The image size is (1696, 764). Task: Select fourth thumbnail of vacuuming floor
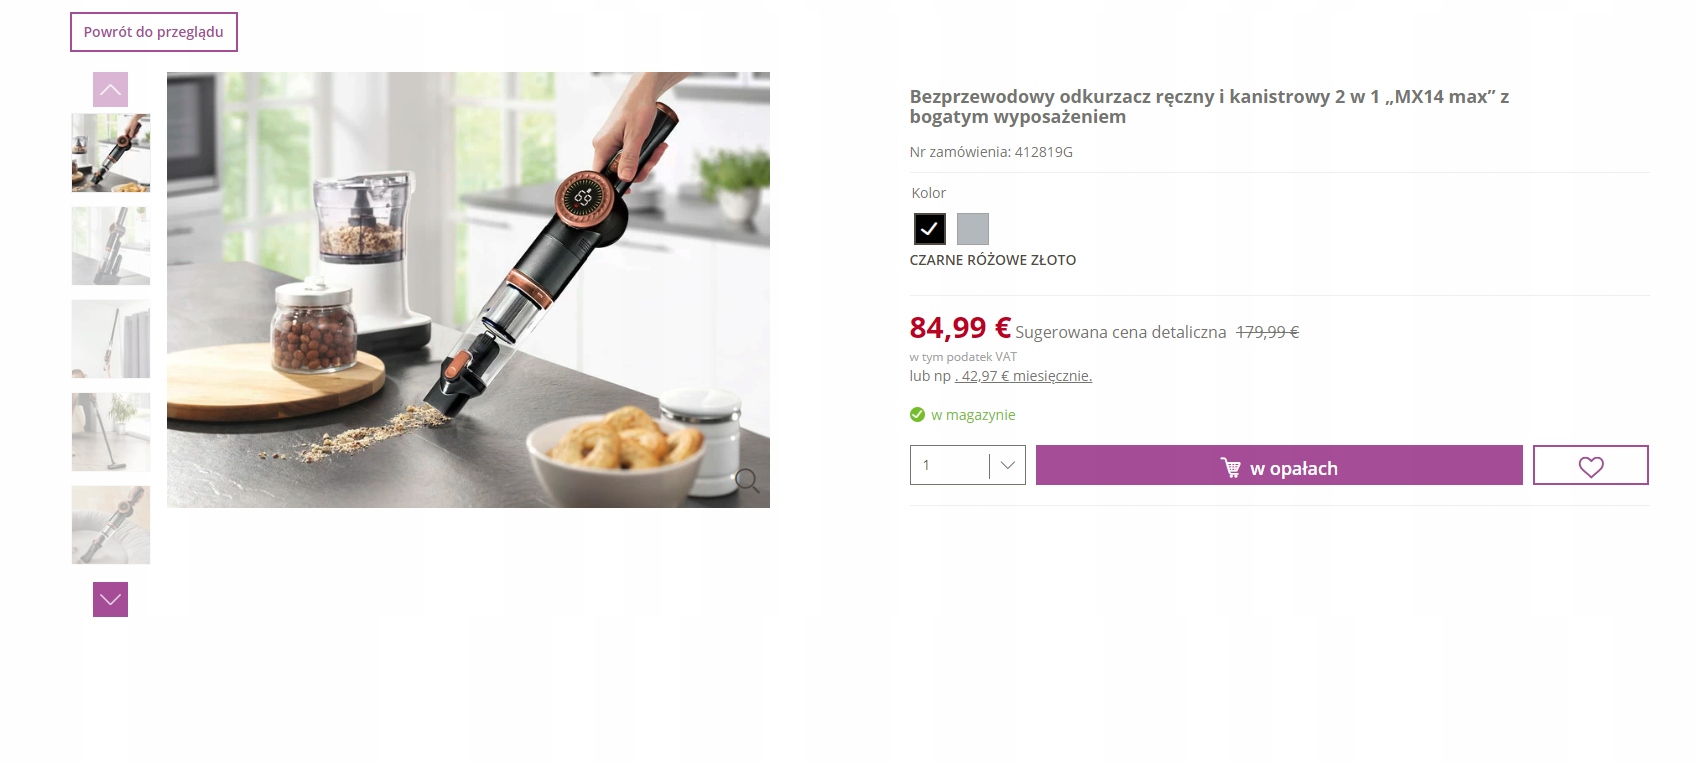tap(111, 432)
